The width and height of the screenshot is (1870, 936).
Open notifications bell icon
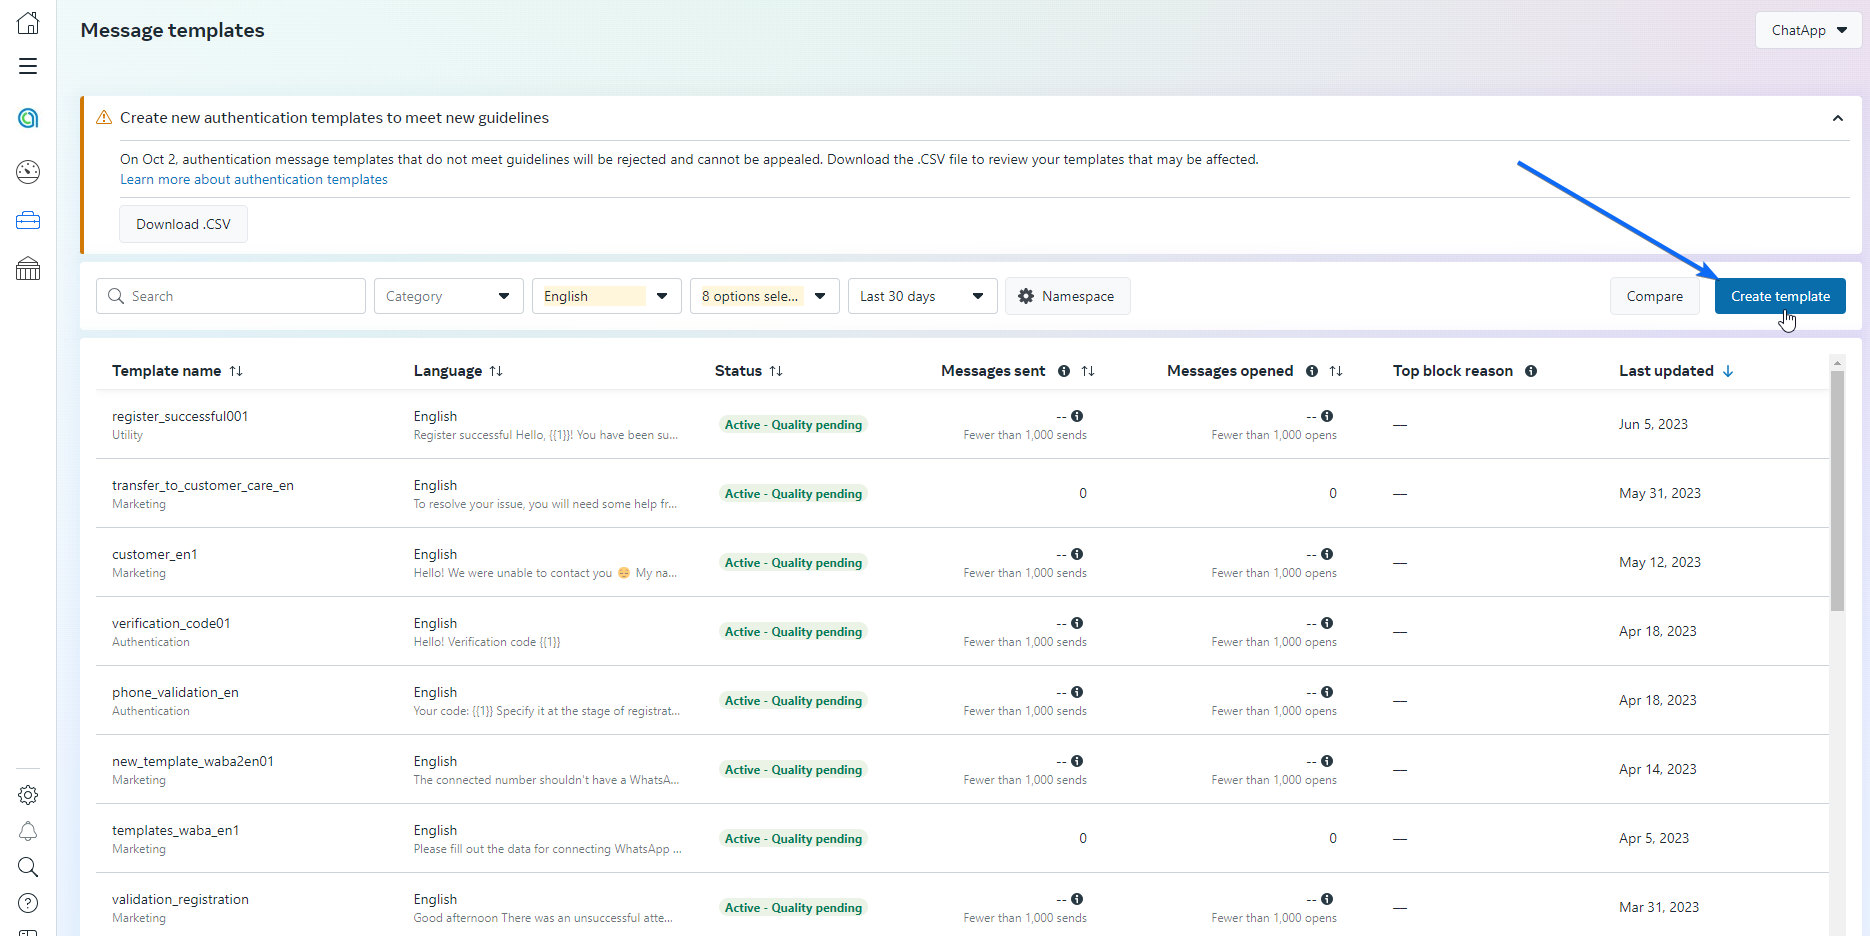[28, 831]
